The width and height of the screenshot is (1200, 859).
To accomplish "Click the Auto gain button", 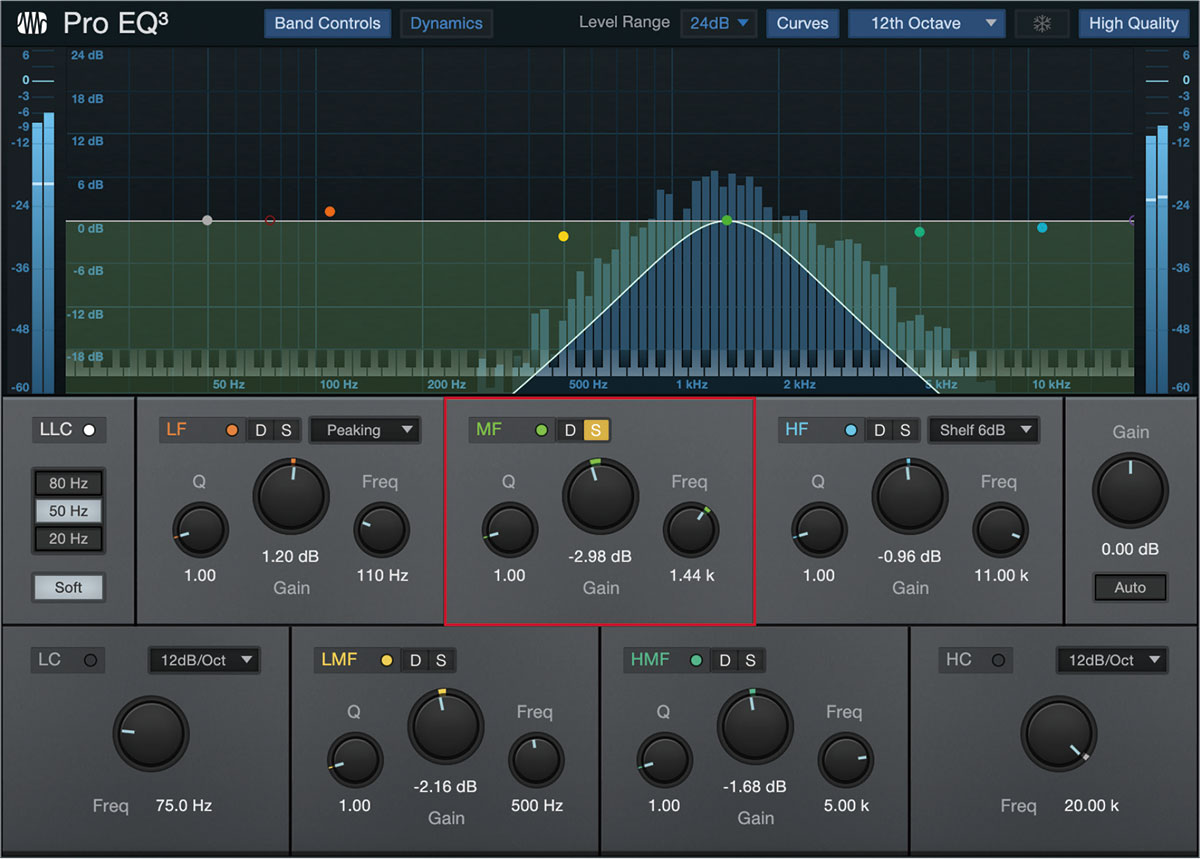I will click(1130, 587).
